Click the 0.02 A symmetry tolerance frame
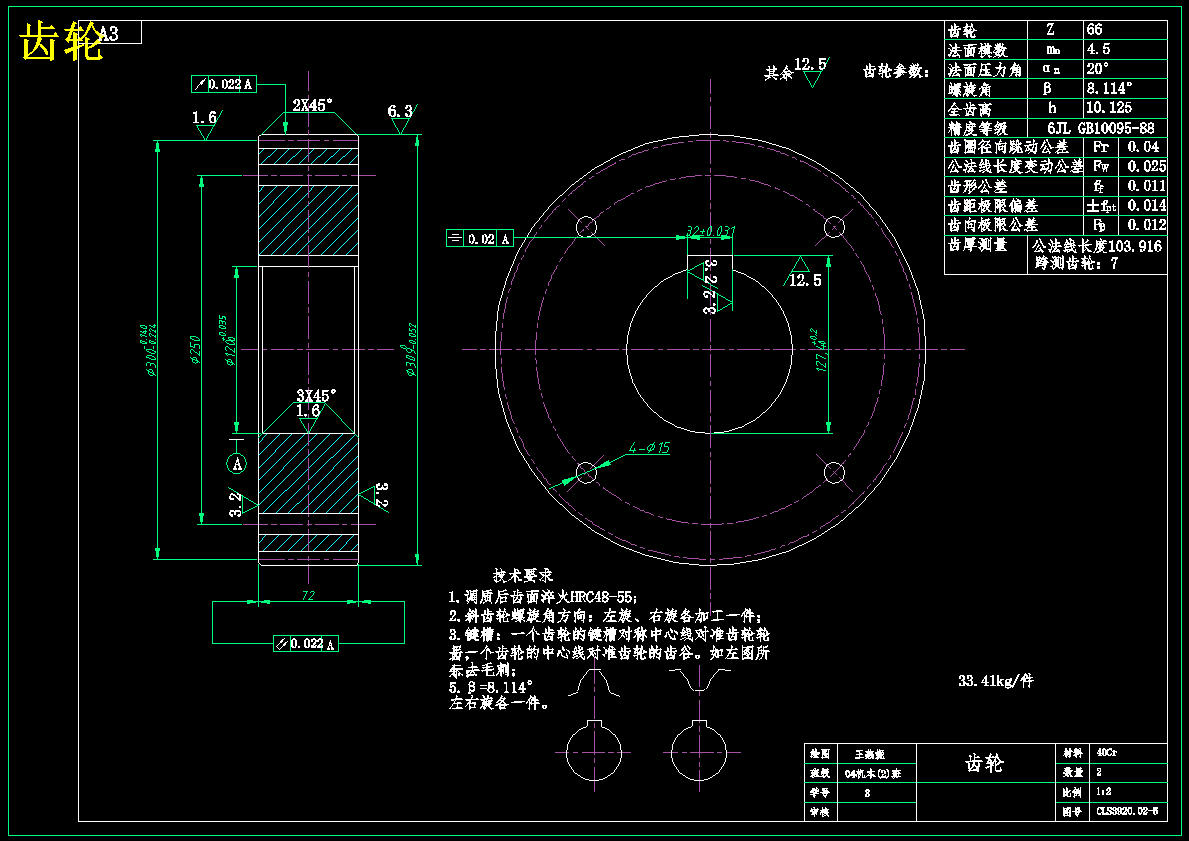Viewport: 1189px width, 841px height. point(480,239)
